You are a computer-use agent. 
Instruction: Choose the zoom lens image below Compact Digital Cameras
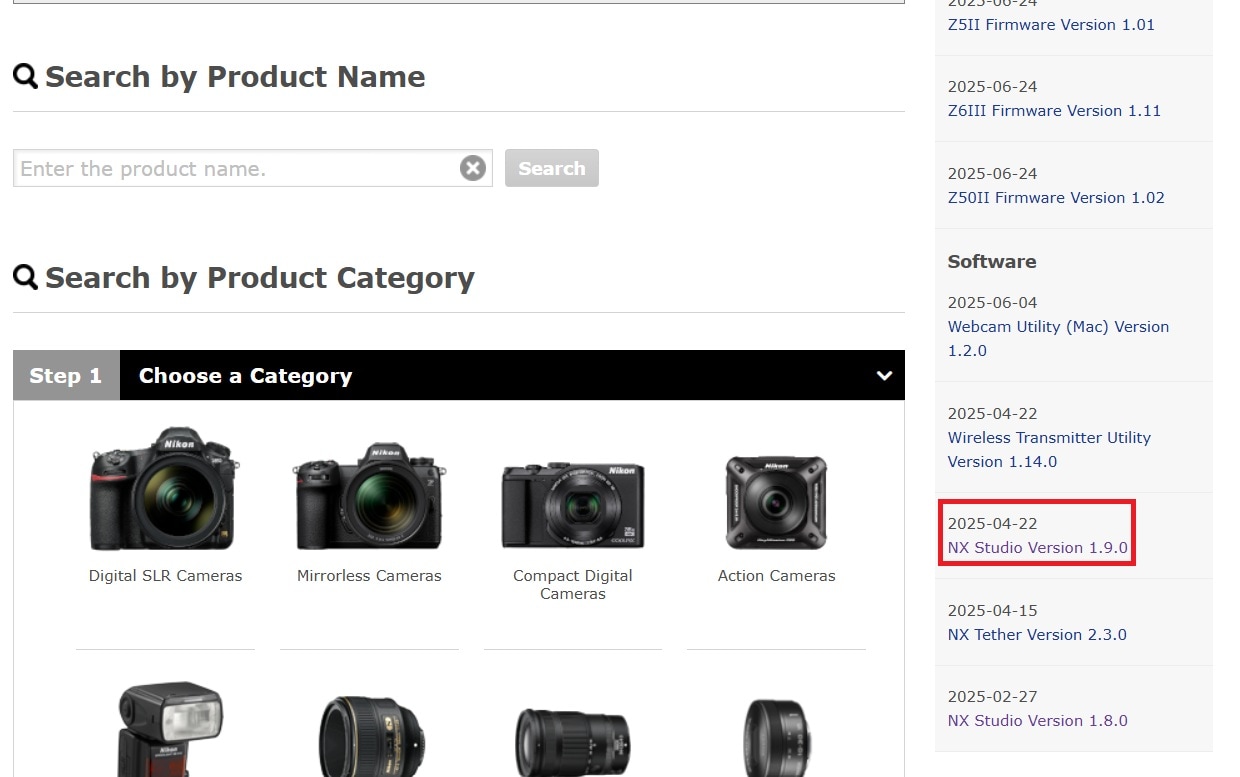click(x=573, y=741)
